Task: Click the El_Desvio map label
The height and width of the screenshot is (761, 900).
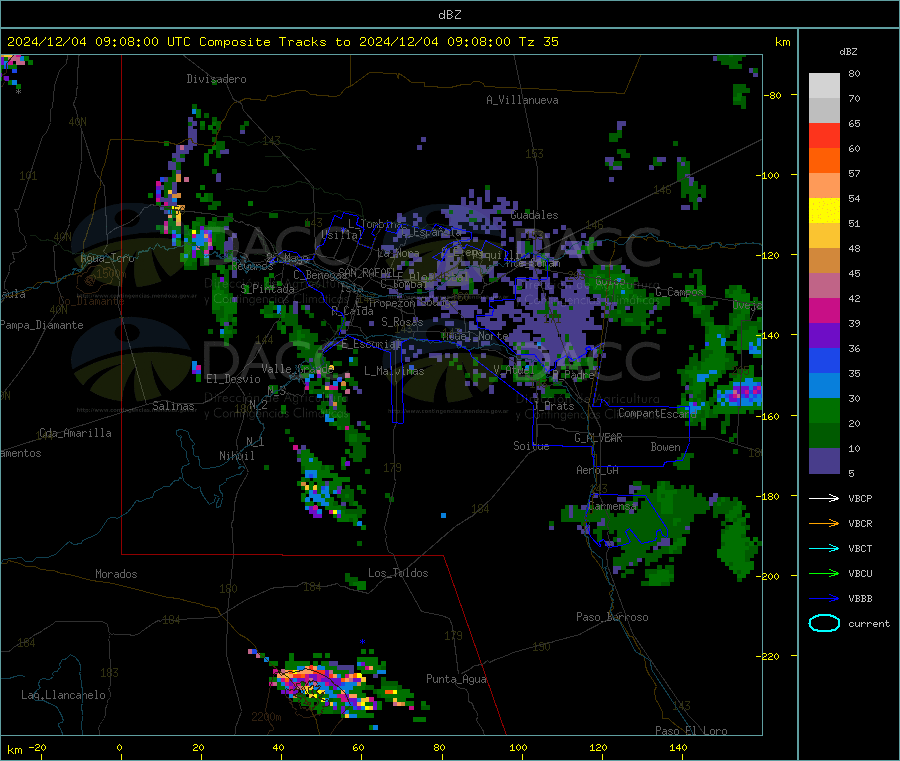Action: [x=233, y=379]
